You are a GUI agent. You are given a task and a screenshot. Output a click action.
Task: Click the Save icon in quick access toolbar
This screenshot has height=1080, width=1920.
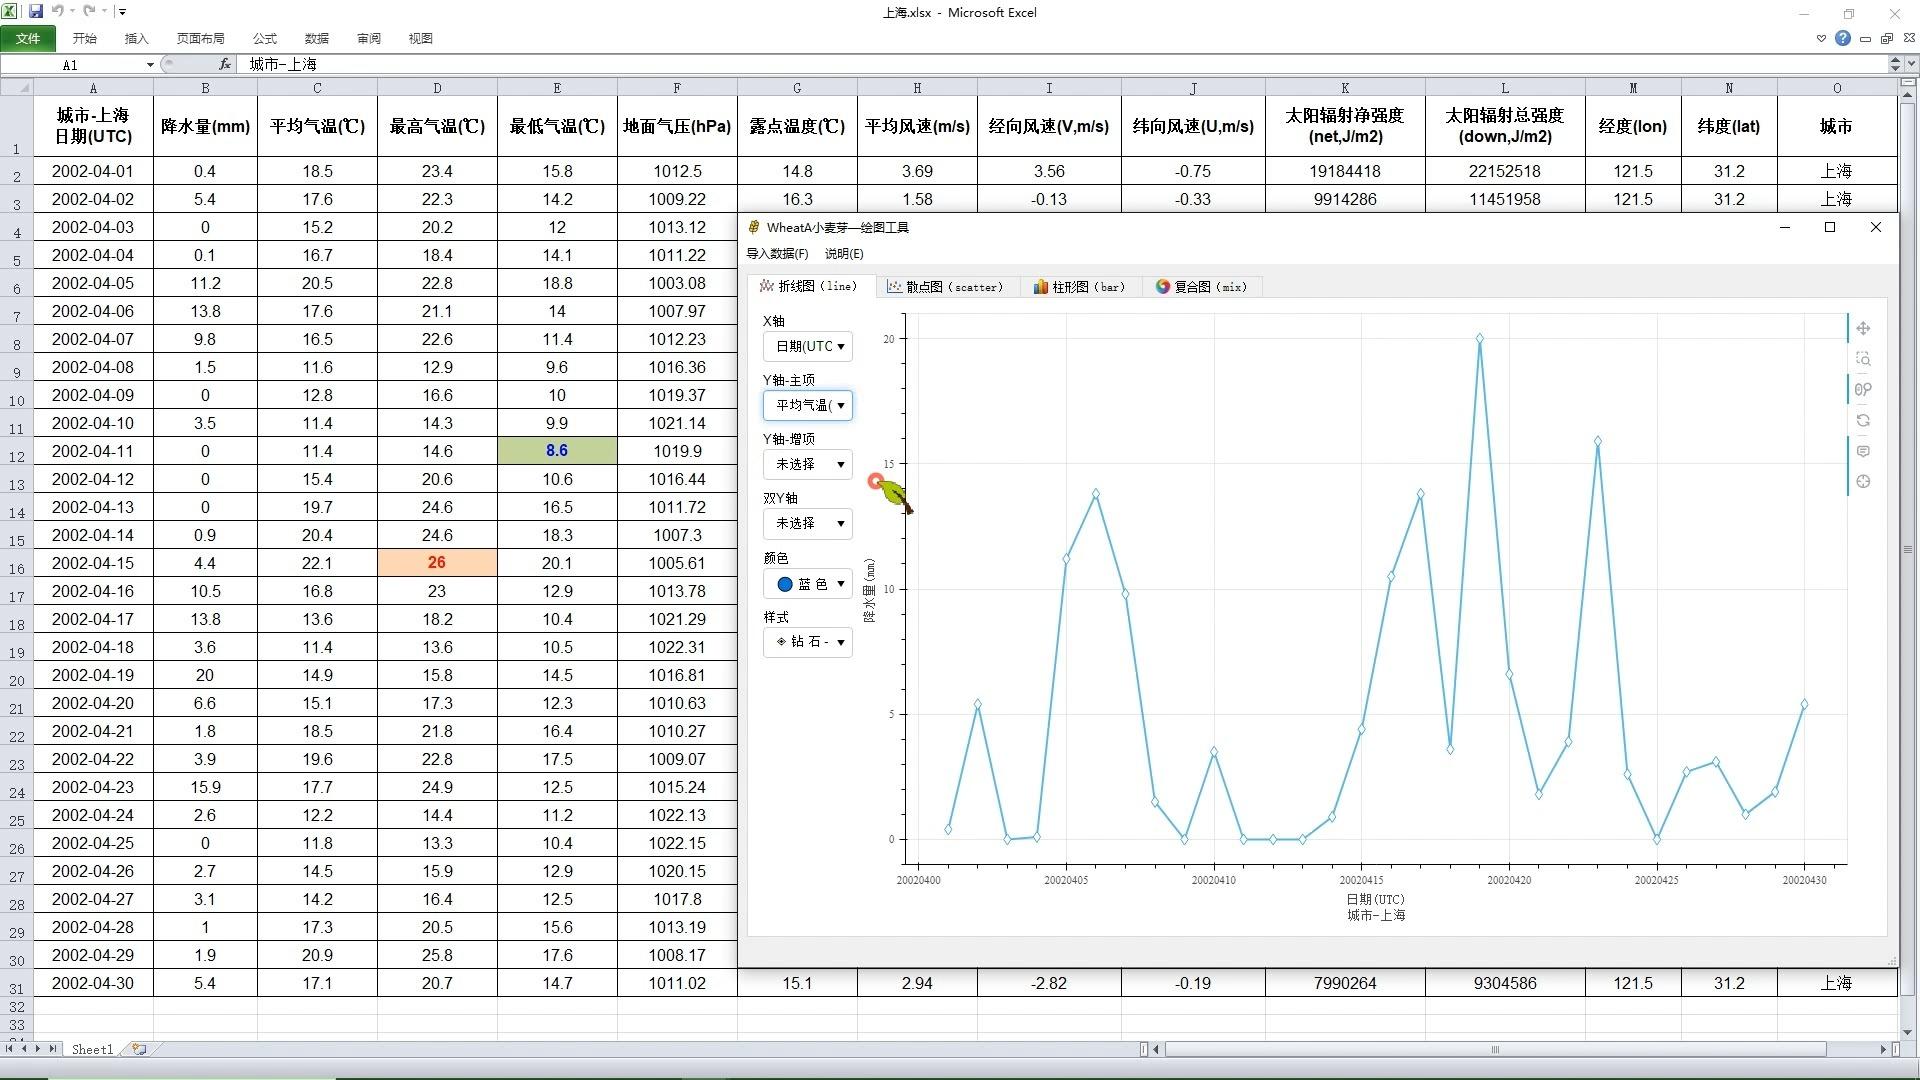tap(36, 11)
